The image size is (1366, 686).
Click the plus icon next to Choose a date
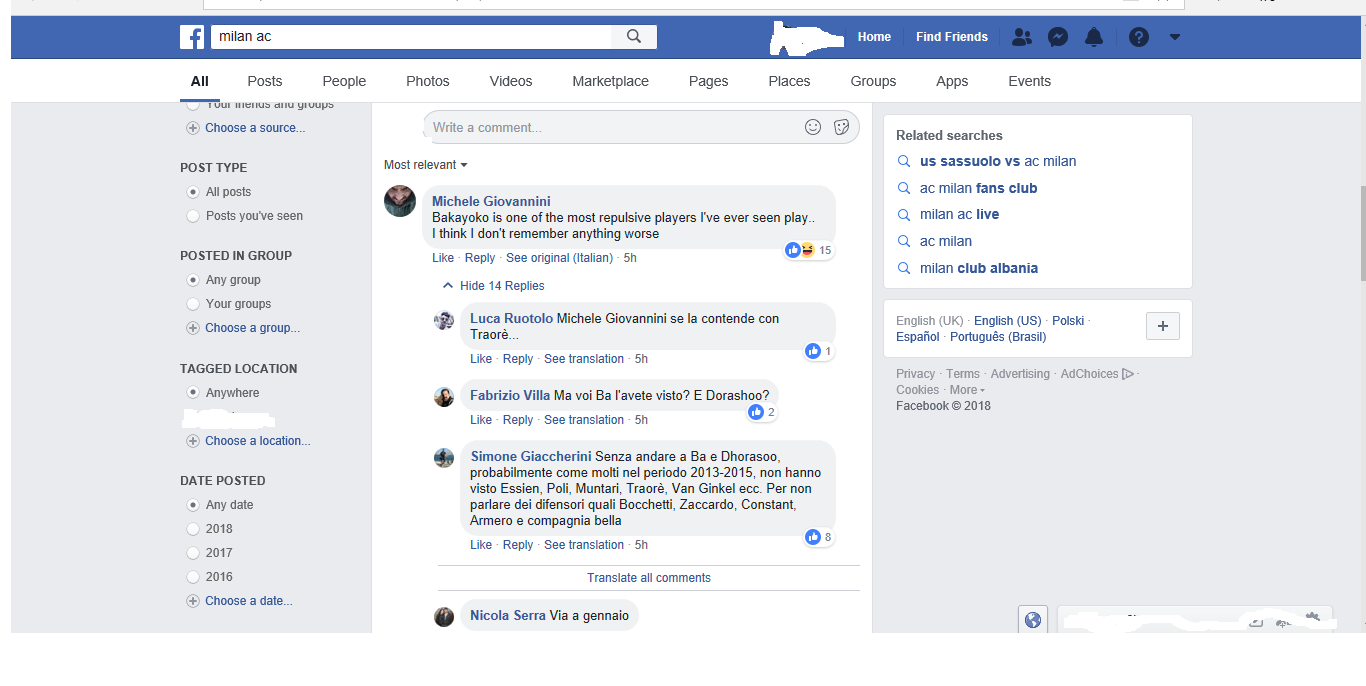(193, 601)
